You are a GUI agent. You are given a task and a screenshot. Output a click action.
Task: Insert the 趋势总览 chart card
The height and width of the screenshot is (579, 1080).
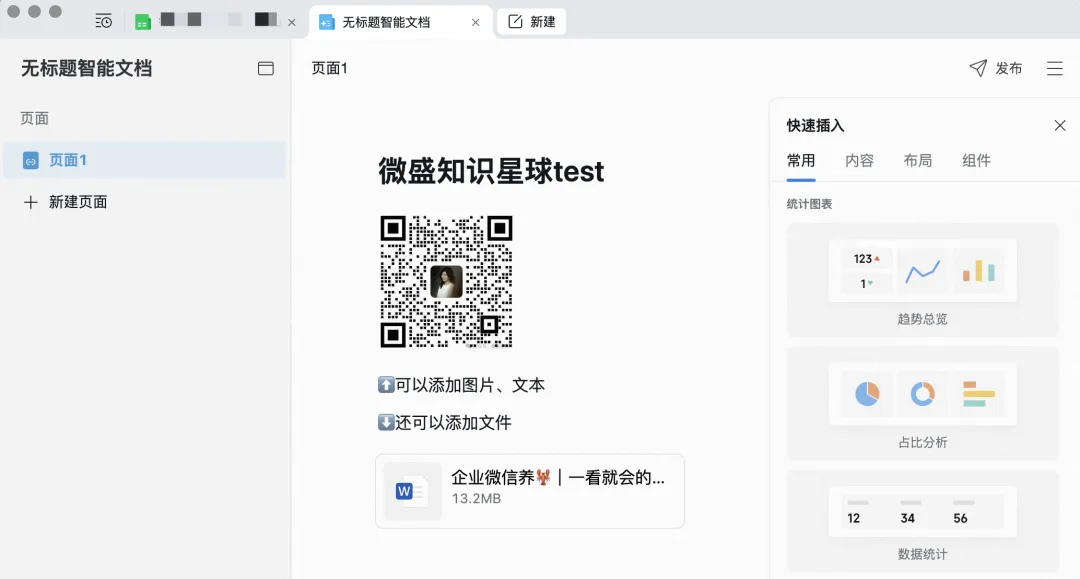(x=922, y=280)
